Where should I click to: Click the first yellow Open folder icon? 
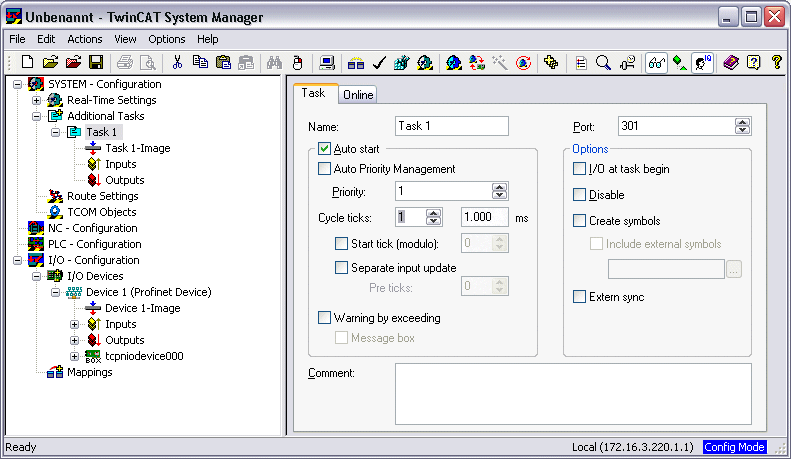(x=50, y=63)
